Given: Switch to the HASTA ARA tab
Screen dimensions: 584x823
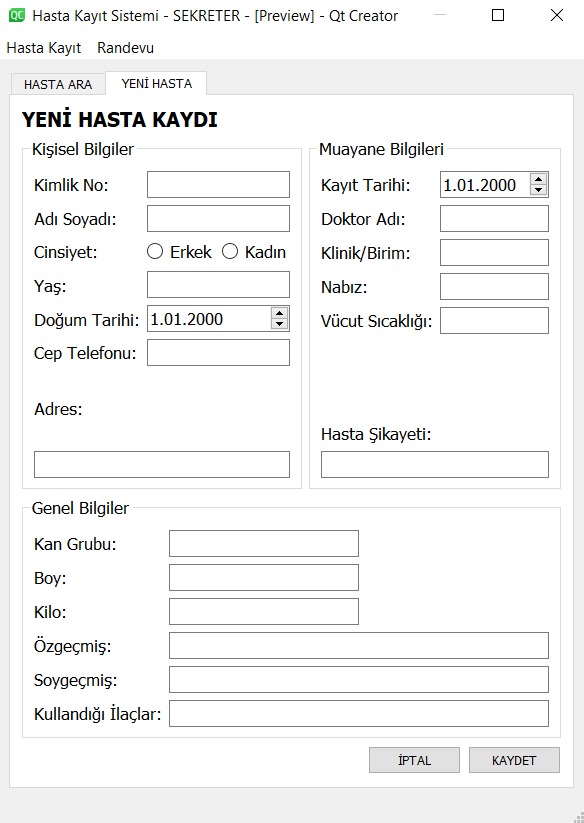Looking at the screenshot, I should (x=58, y=83).
